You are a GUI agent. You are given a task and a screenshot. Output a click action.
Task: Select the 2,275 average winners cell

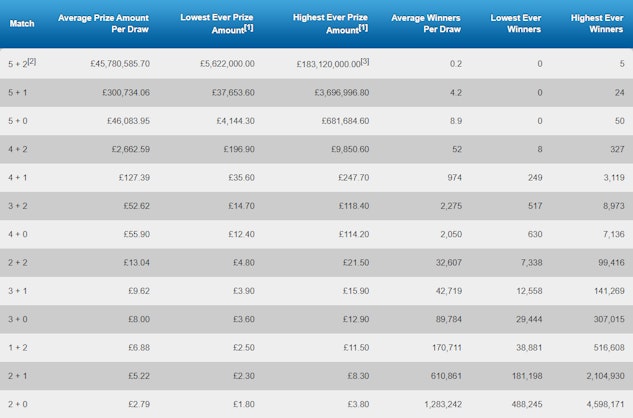point(451,206)
